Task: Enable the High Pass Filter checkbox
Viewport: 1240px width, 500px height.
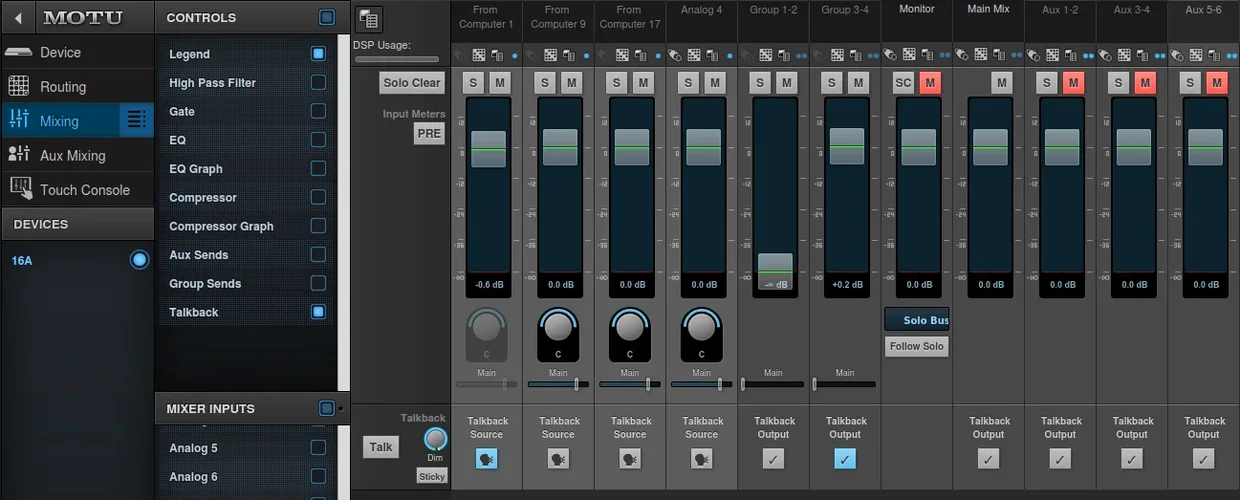Action: pyautogui.click(x=318, y=83)
